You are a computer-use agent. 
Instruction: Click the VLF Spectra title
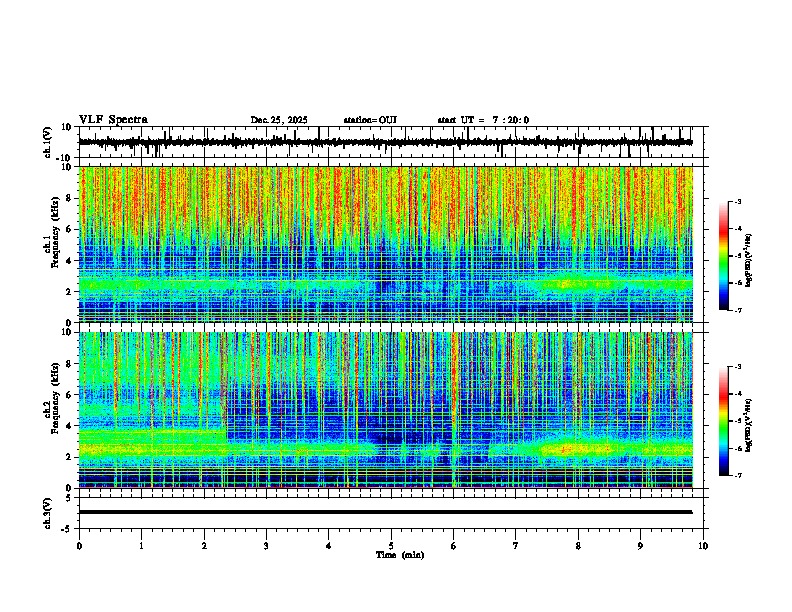click(113, 120)
